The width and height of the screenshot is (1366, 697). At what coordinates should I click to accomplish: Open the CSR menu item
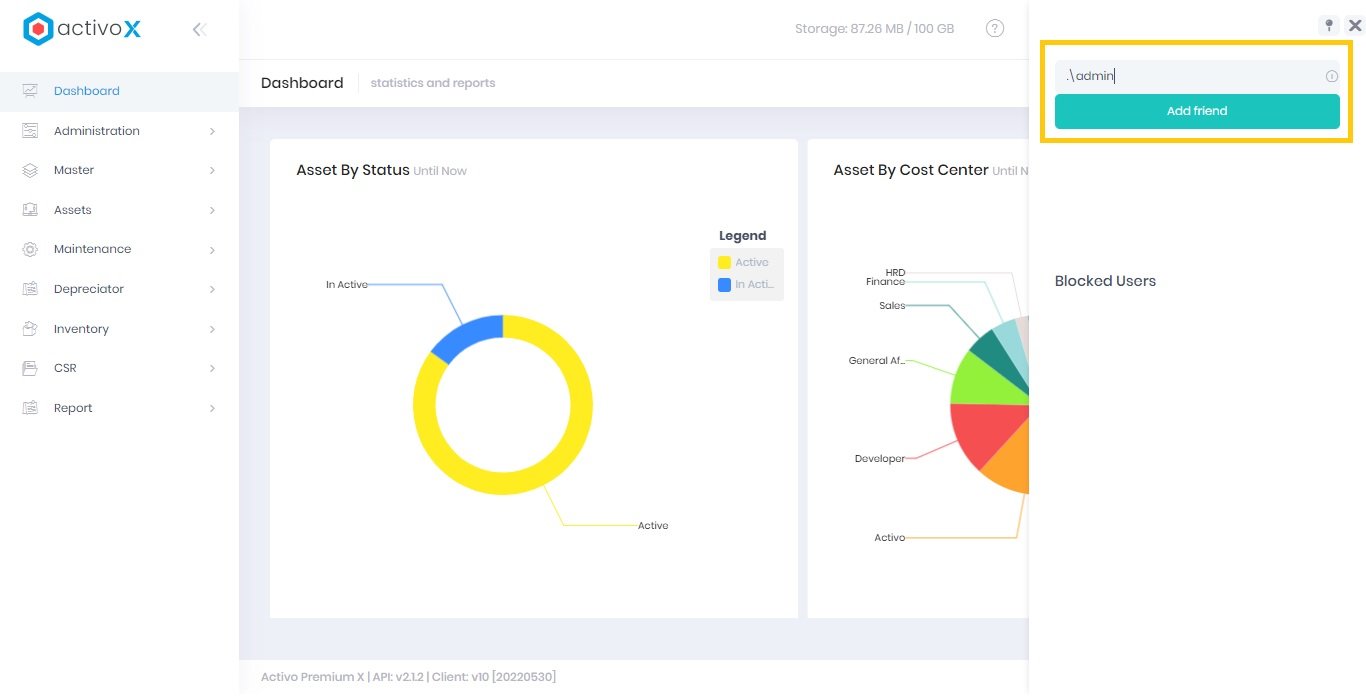coord(65,368)
